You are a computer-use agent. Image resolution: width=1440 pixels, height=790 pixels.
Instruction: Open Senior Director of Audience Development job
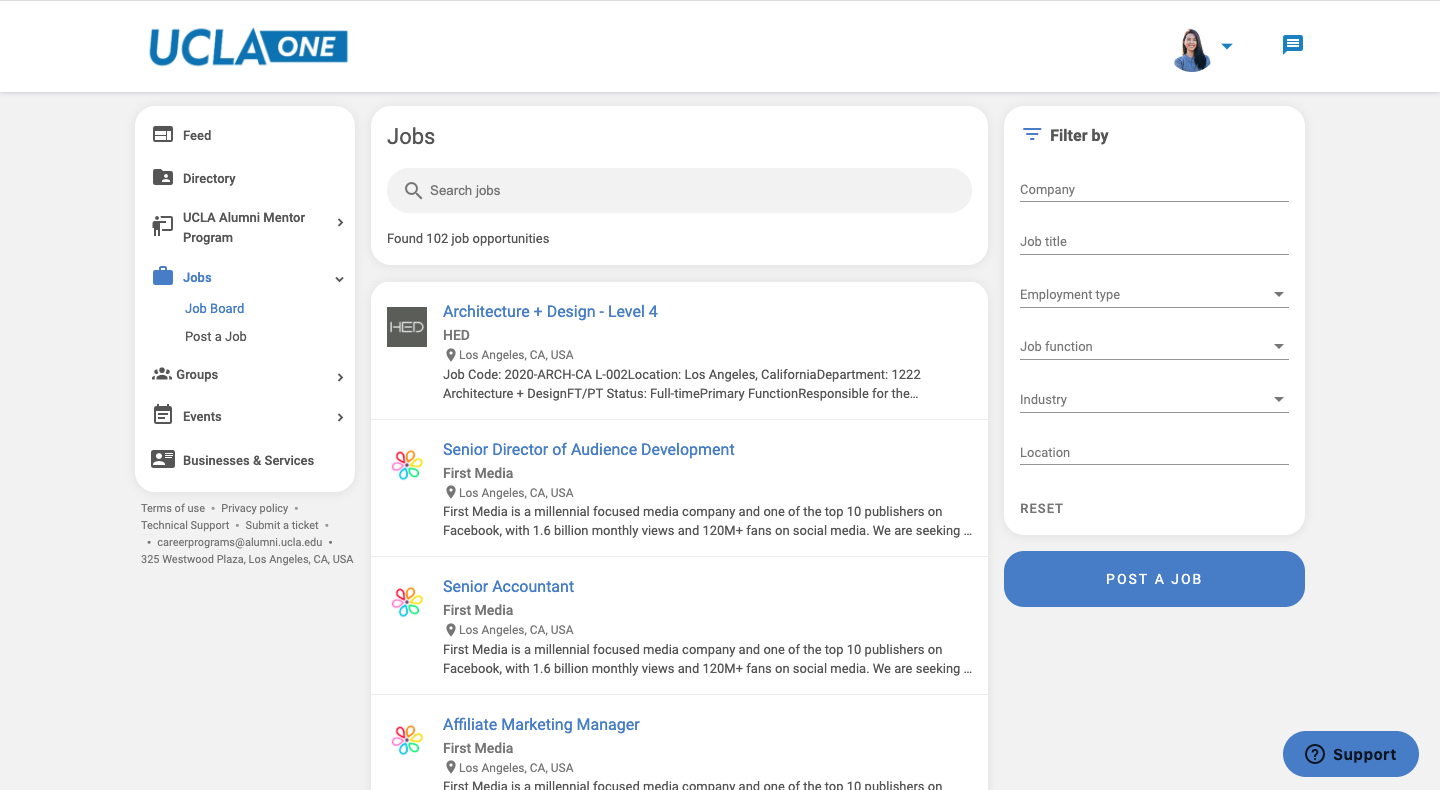tap(588, 449)
